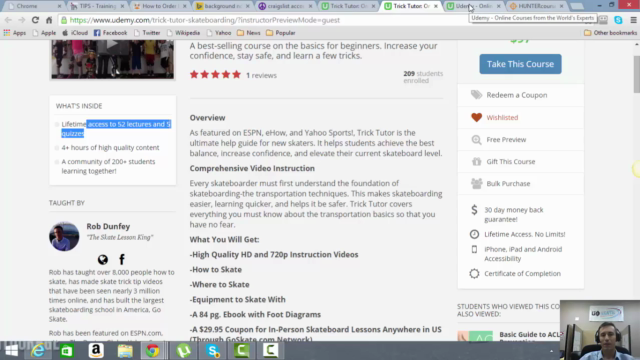Image resolution: width=640 pixels, height=360 pixels.
Task: Click the 1 reviews link
Action: 261,76
